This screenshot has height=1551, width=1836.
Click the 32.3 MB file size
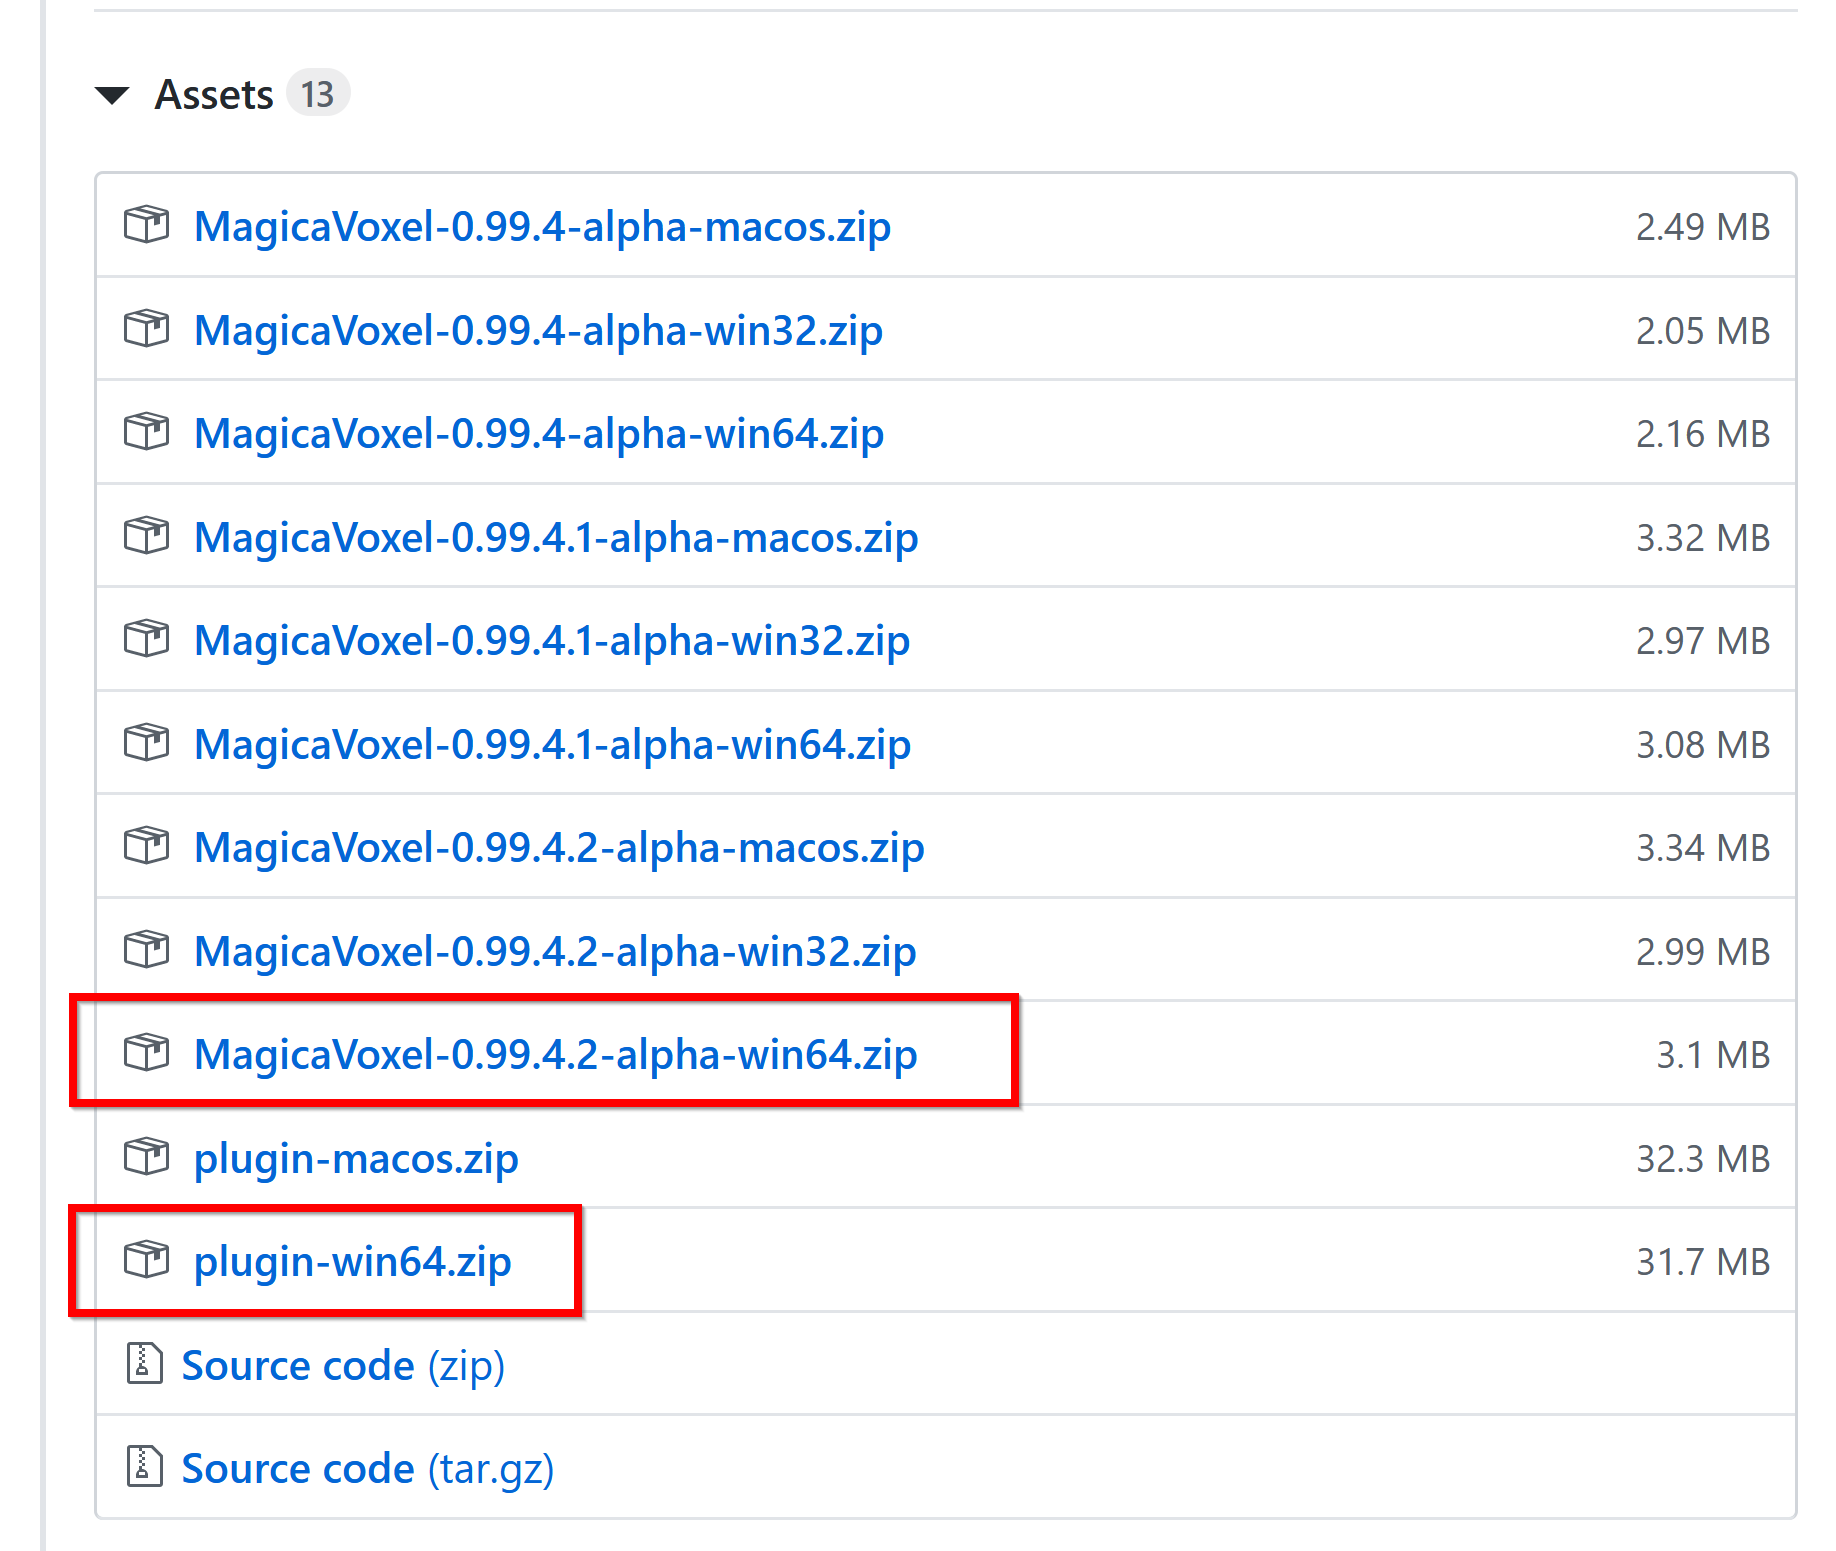point(1703,1159)
